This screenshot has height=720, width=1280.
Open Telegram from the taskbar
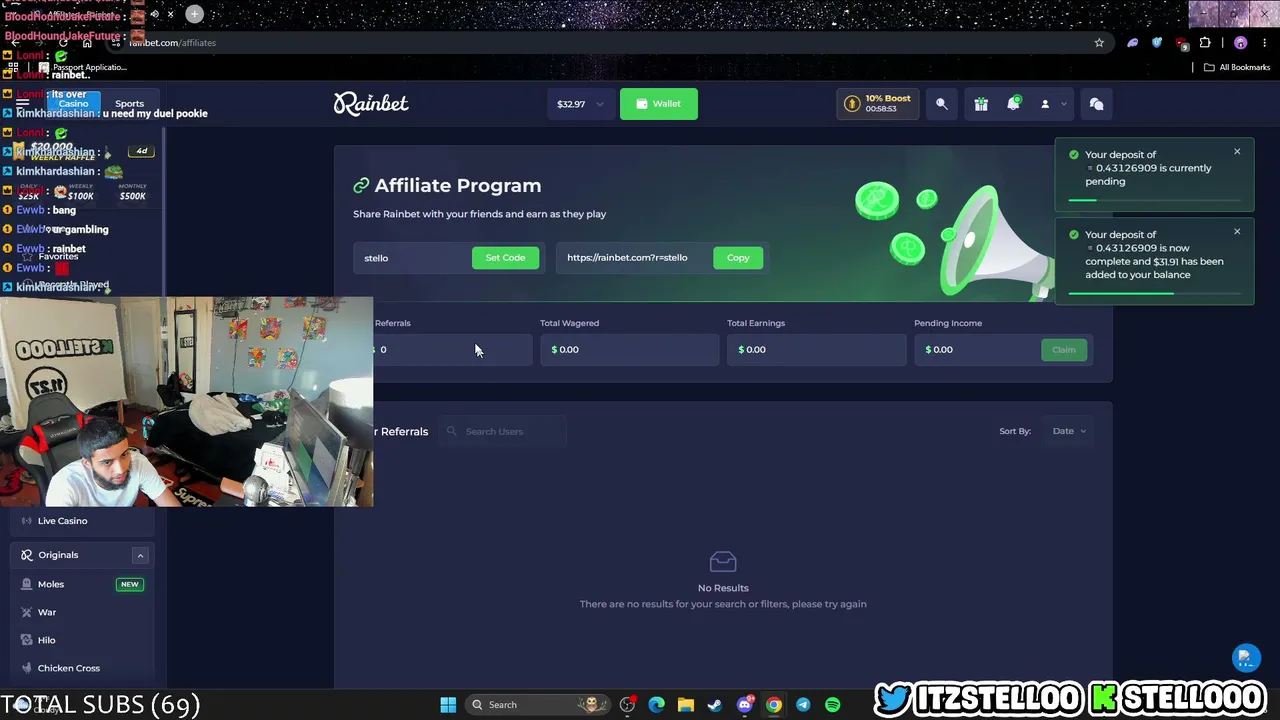tap(803, 705)
